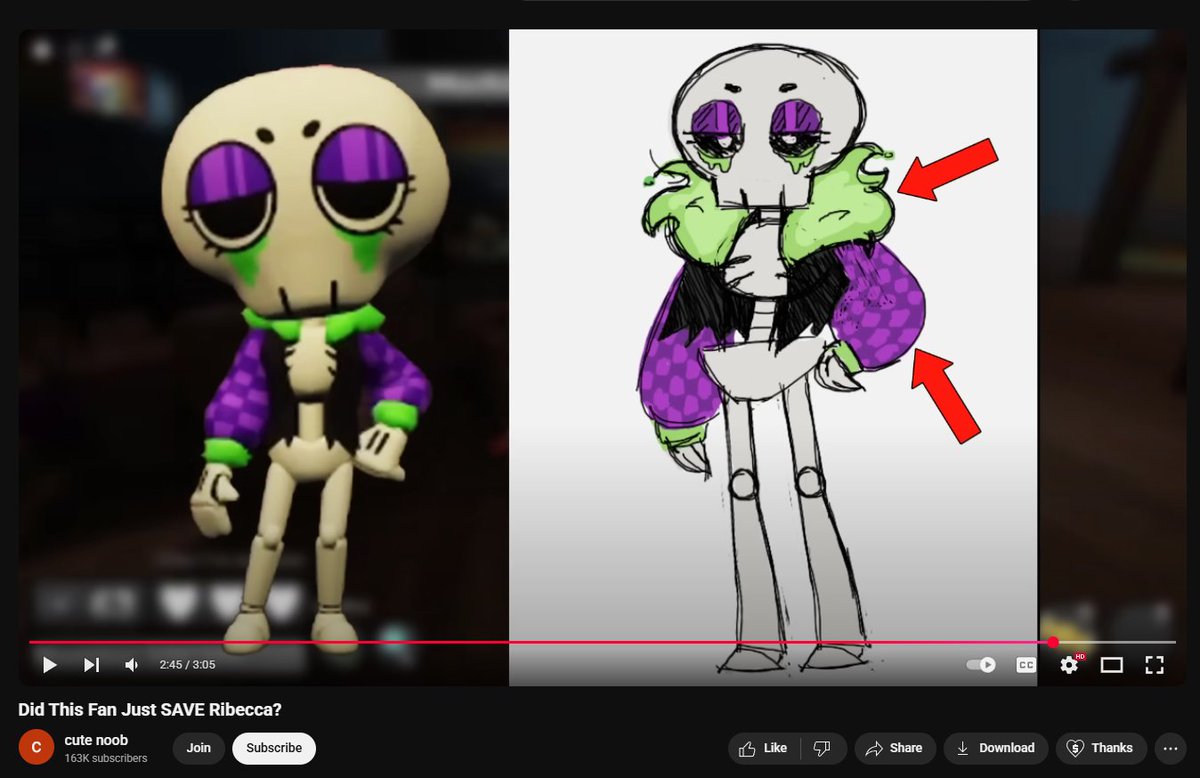The height and width of the screenshot is (778, 1200).
Task: Share the video
Action: point(894,748)
